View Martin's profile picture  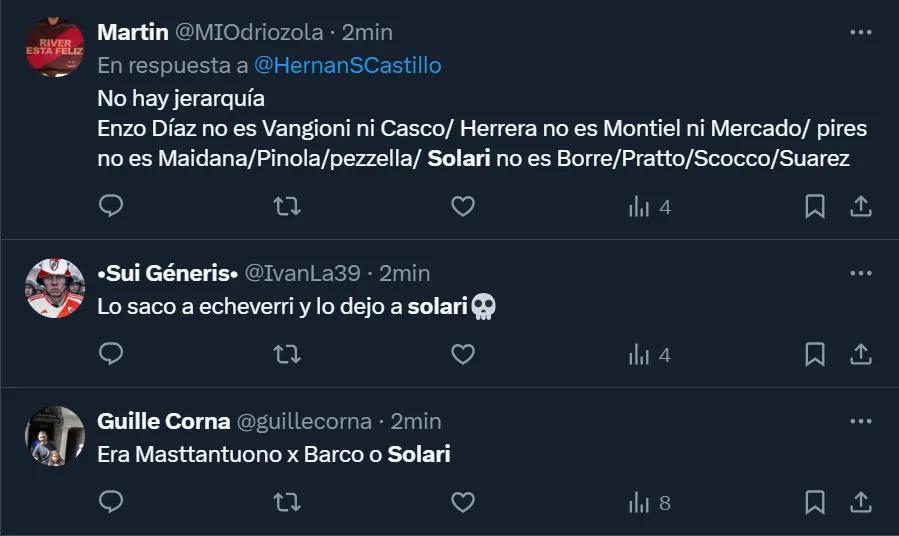[55, 47]
